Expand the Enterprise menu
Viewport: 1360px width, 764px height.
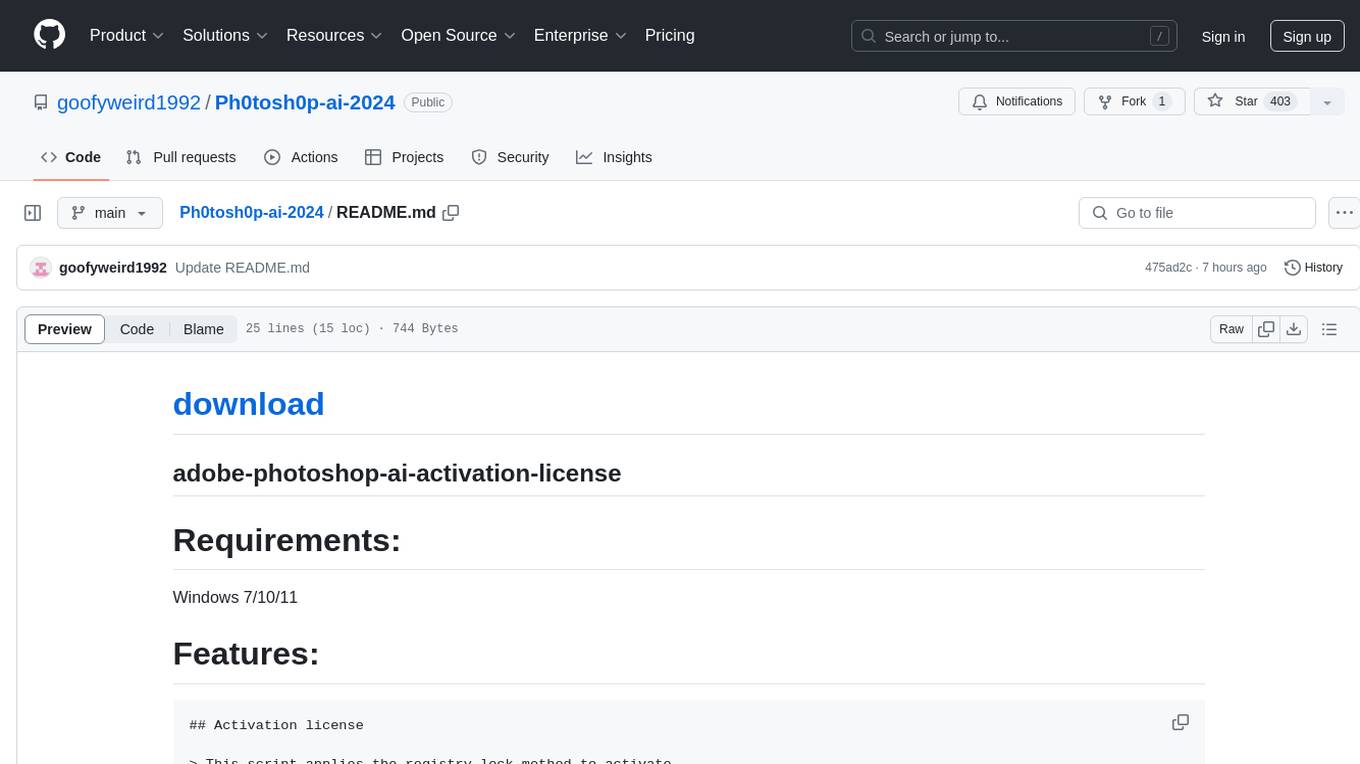coord(580,35)
